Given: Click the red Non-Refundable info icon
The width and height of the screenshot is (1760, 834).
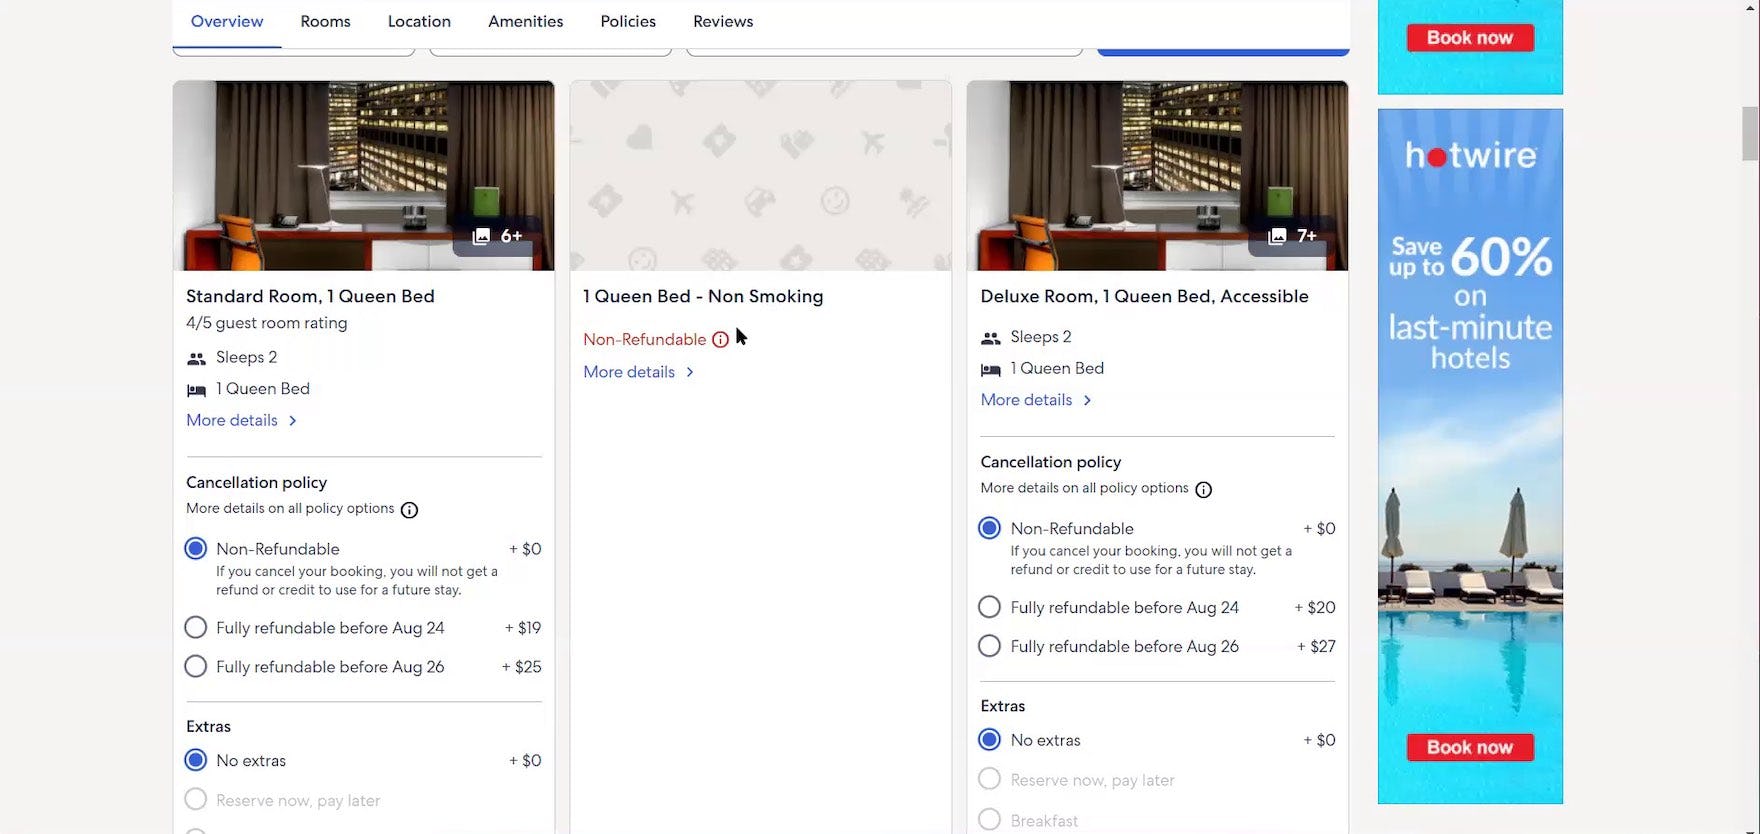Looking at the screenshot, I should [720, 340].
